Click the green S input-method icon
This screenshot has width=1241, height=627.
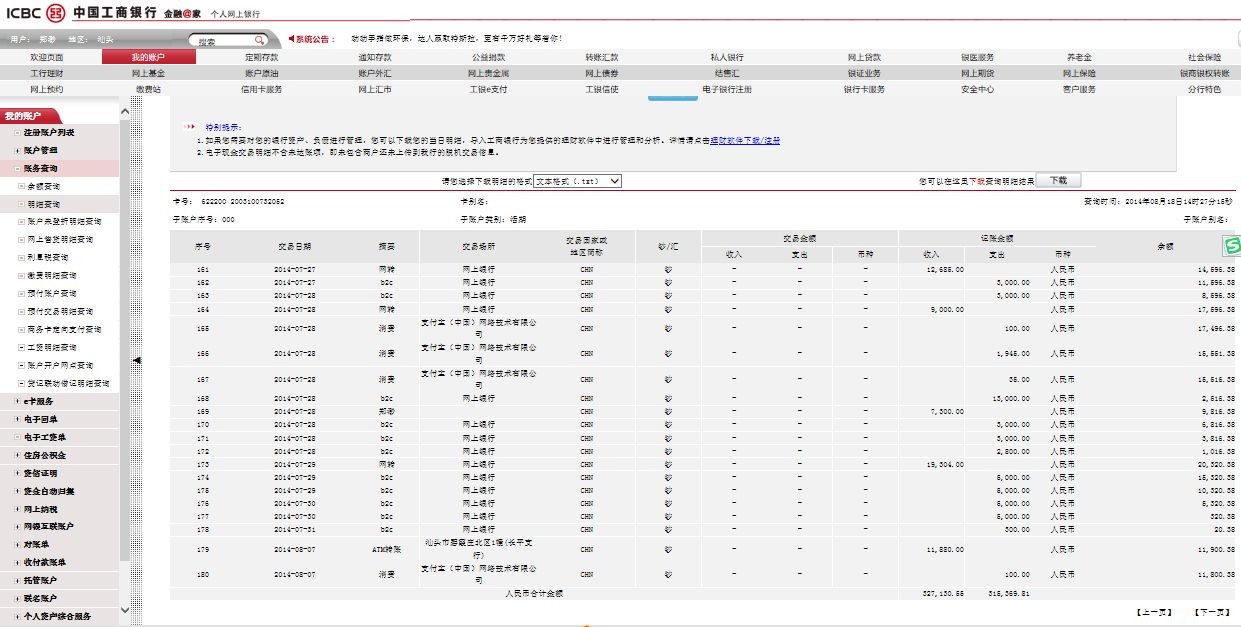pos(1232,245)
